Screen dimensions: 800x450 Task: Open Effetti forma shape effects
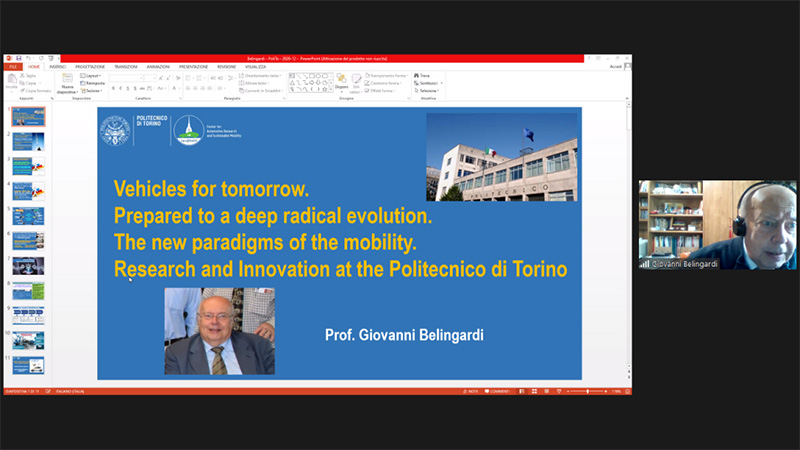[x=380, y=91]
